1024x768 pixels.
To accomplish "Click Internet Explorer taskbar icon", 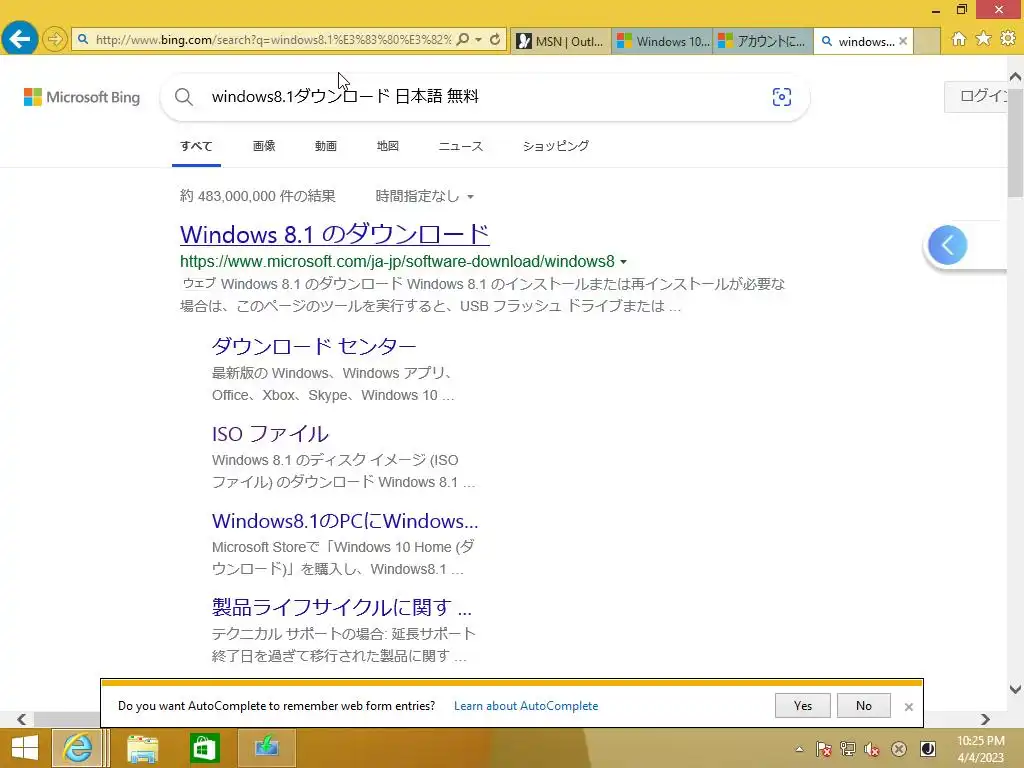I will [78, 748].
